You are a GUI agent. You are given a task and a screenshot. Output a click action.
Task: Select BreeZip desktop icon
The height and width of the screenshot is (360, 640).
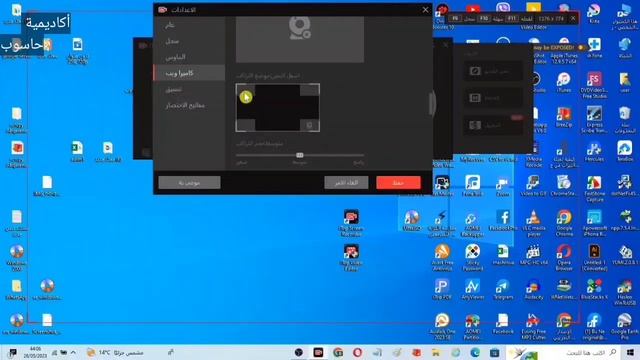click(x=564, y=117)
